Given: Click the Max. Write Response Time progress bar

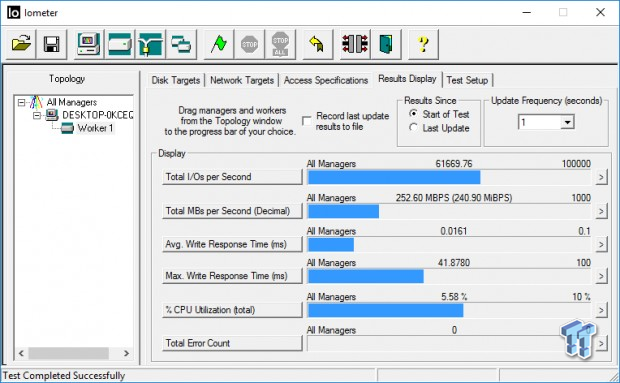Looking at the screenshot, I should 449,276.
